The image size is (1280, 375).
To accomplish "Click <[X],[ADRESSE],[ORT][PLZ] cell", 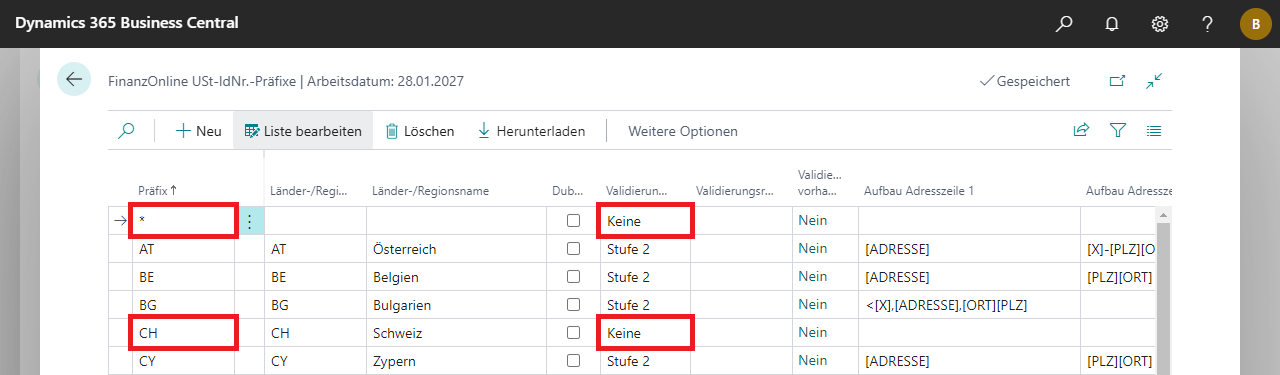I will [x=969, y=305].
